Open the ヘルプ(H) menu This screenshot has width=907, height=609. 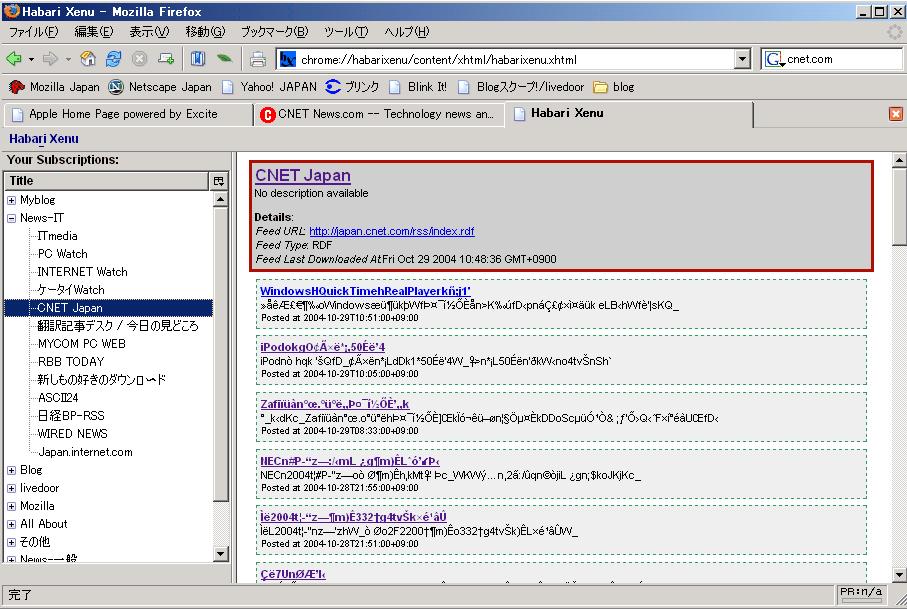point(407,32)
